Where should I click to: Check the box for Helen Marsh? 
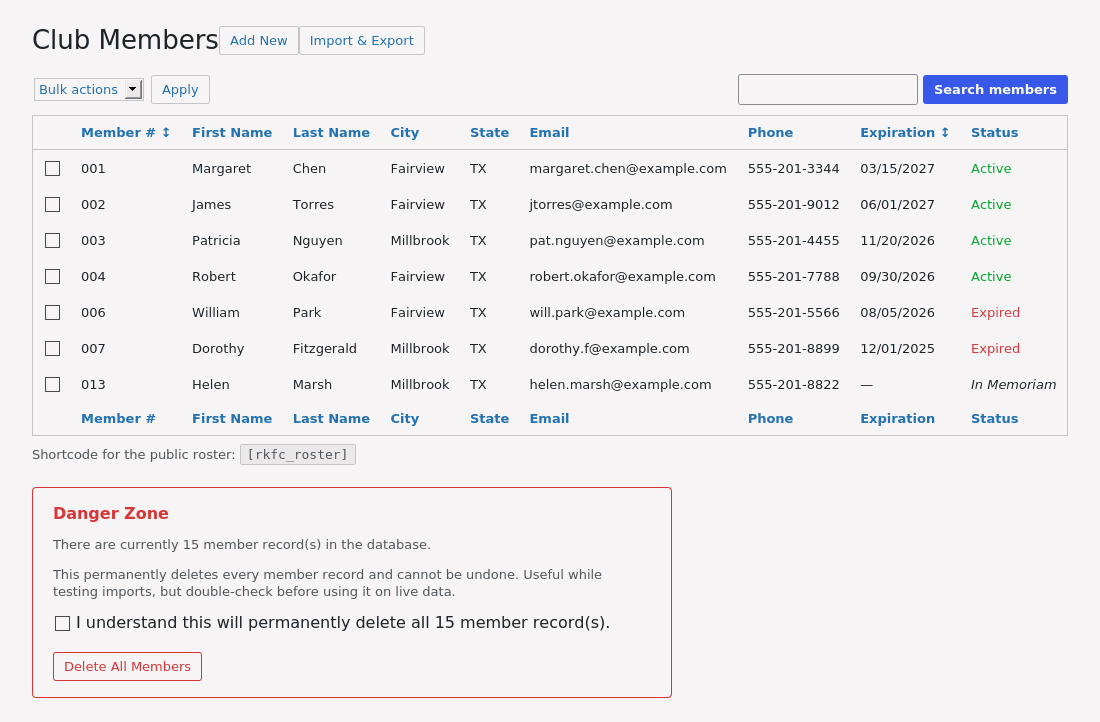(53, 385)
